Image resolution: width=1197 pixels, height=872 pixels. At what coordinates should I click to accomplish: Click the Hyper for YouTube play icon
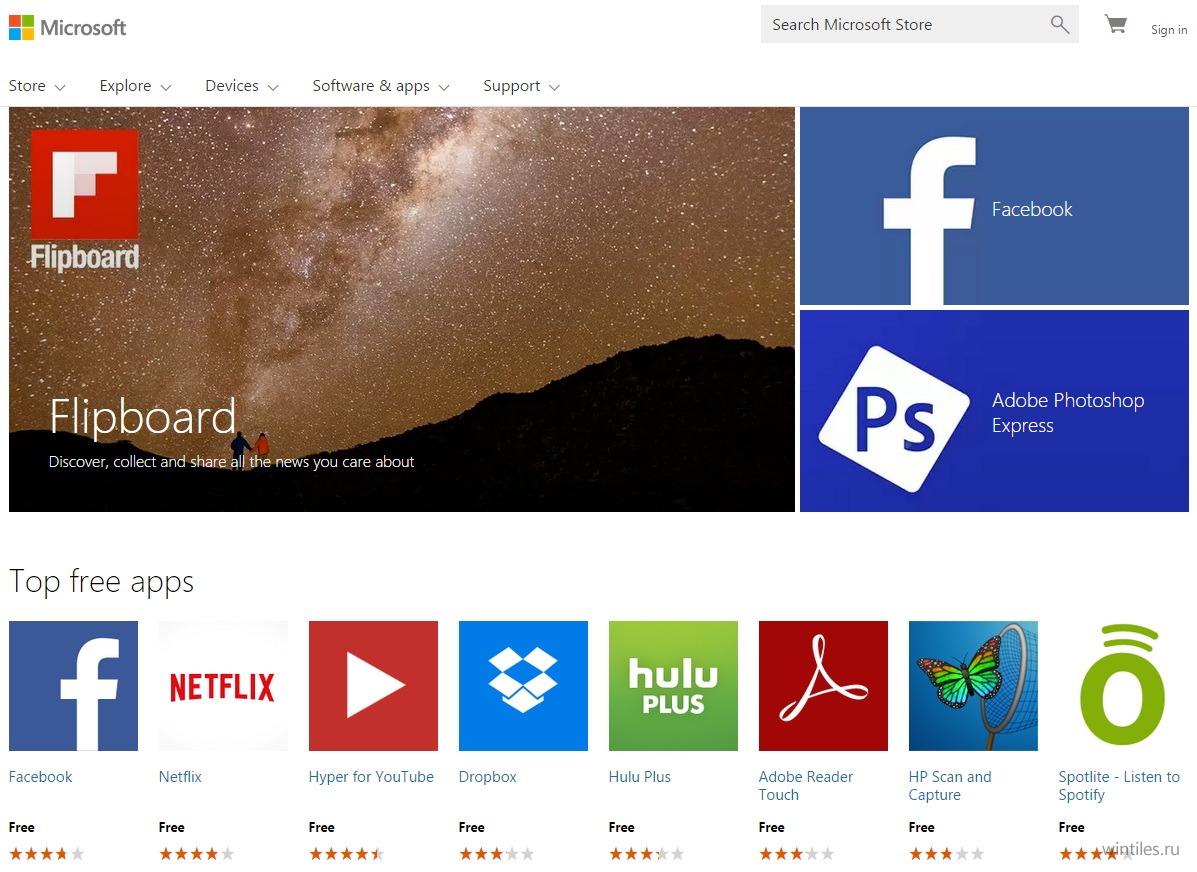click(373, 686)
